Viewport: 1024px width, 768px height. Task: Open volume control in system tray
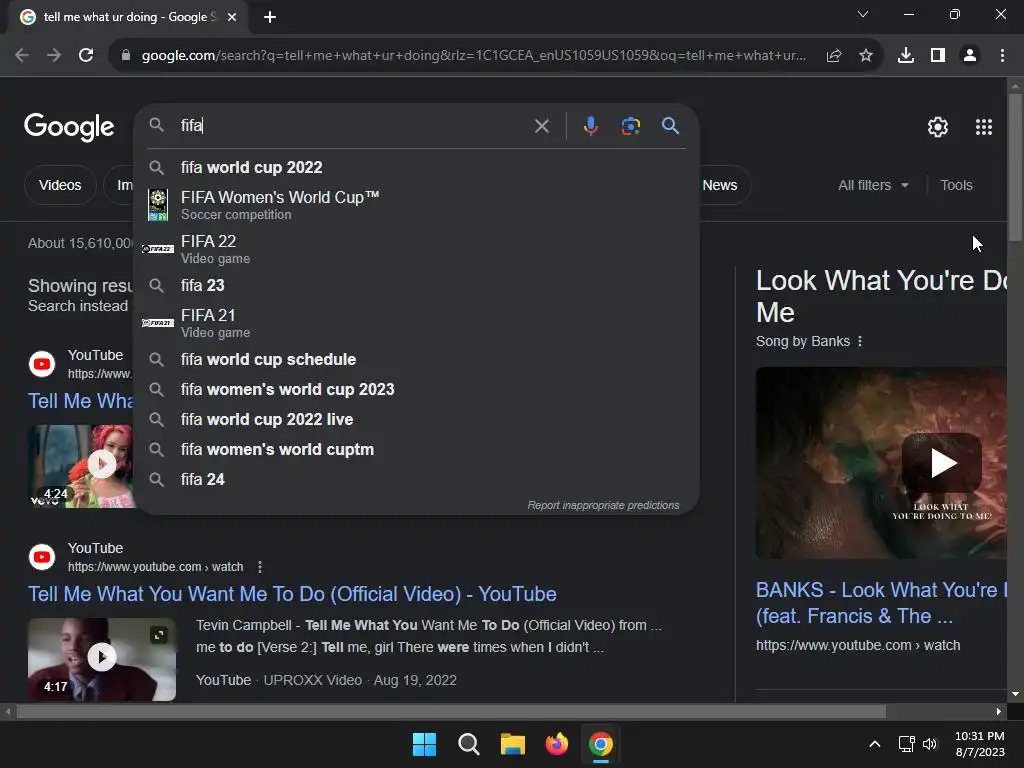(930, 744)
